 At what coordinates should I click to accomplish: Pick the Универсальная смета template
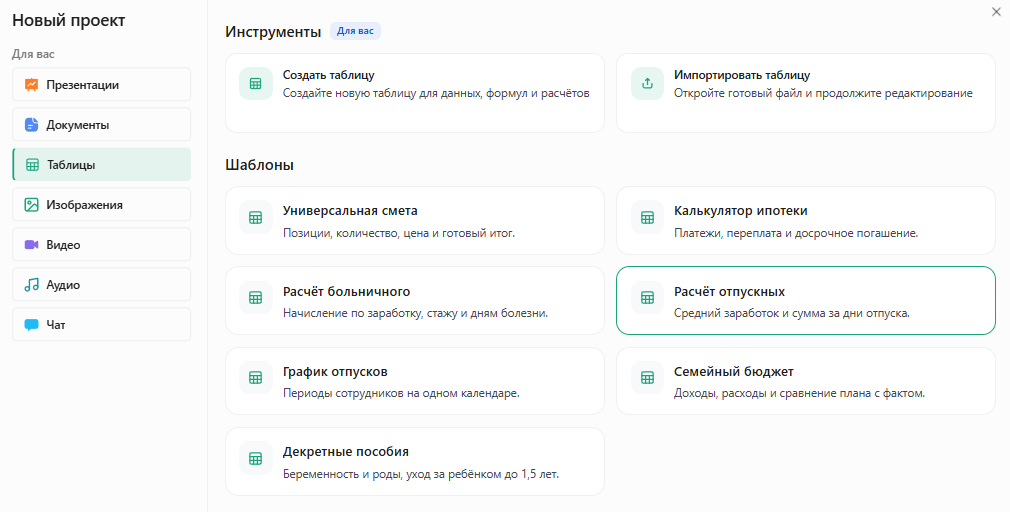415,220
